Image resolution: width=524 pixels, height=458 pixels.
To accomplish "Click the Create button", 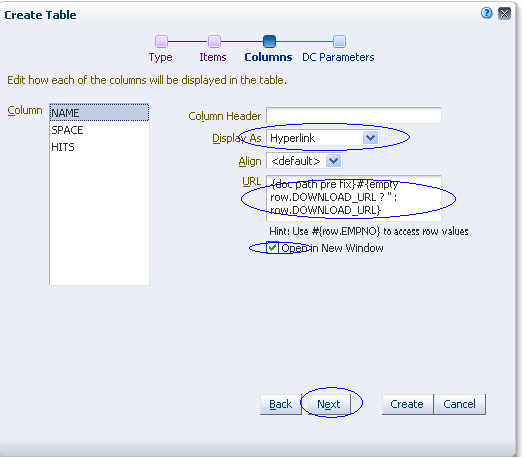I will 407,404.
